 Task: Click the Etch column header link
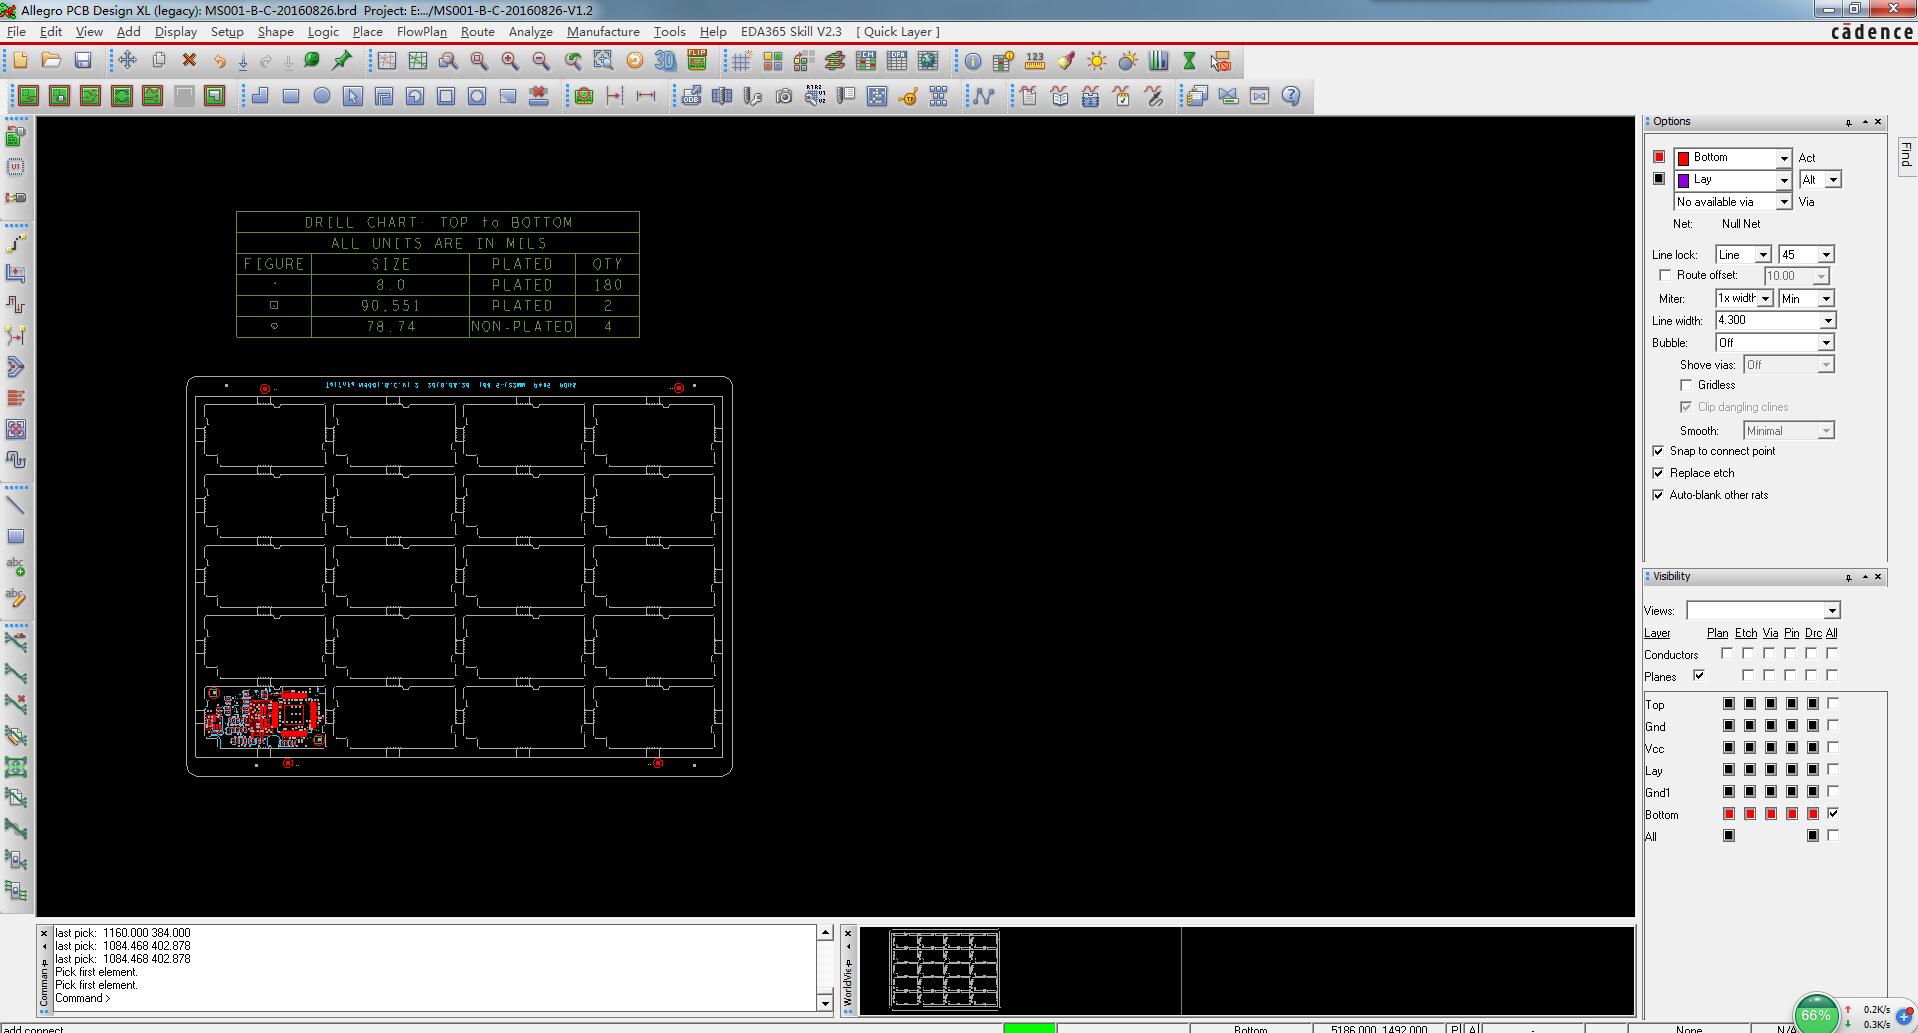tap(1745, 633)
